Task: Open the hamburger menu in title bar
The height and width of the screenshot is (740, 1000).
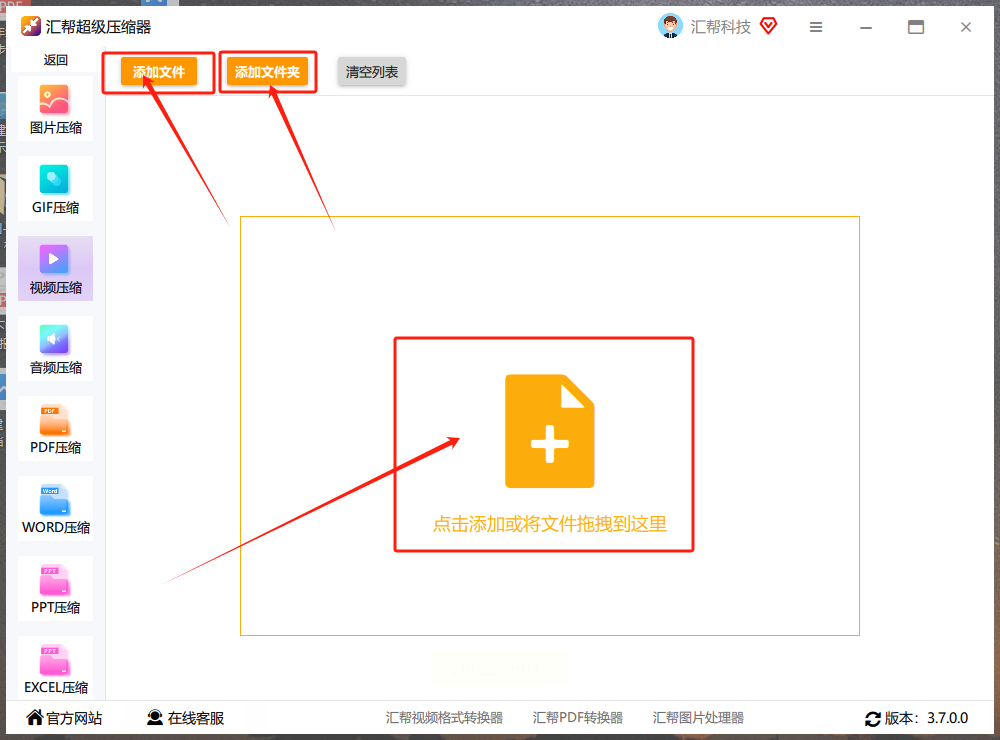Action: pyautogui.click(x=816, y=27)
